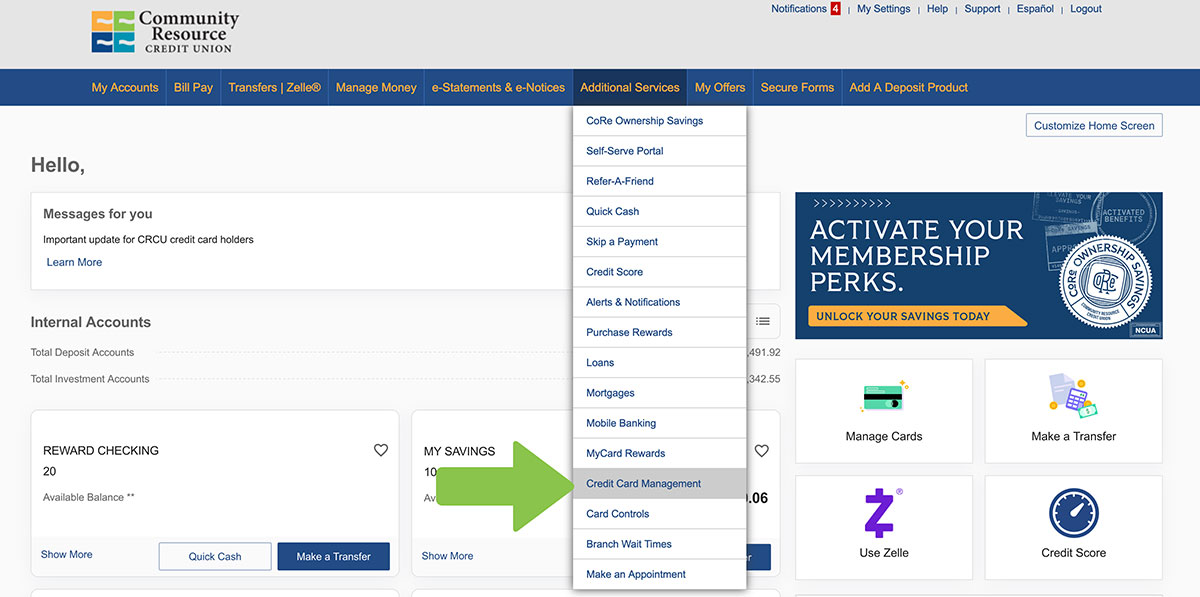Open the Bill Pay menu
Viewport: 1200px width, 597px height.
(x=194, y=88)
